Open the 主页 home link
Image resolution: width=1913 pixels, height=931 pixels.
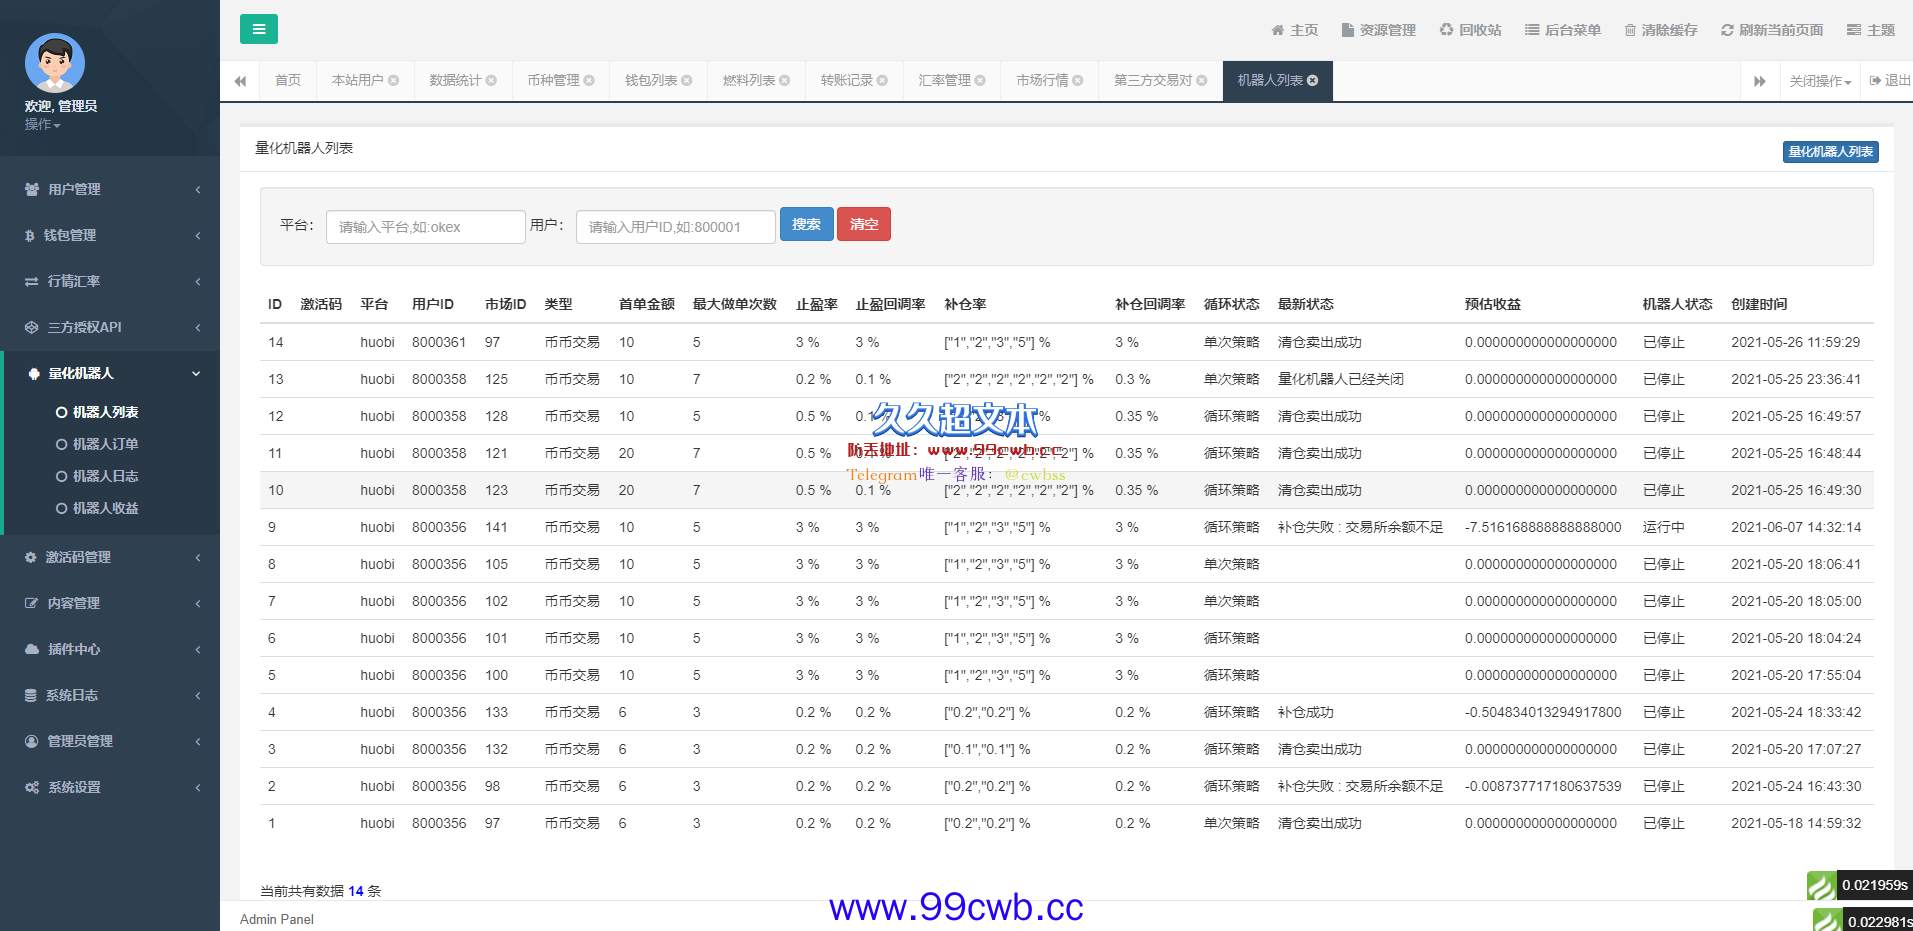click(x=1294, y=30)
